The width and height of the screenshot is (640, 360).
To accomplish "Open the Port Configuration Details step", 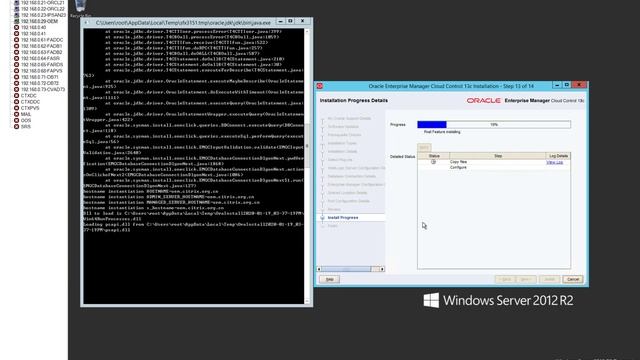I will pyautogui.click(x=349, y=201).
